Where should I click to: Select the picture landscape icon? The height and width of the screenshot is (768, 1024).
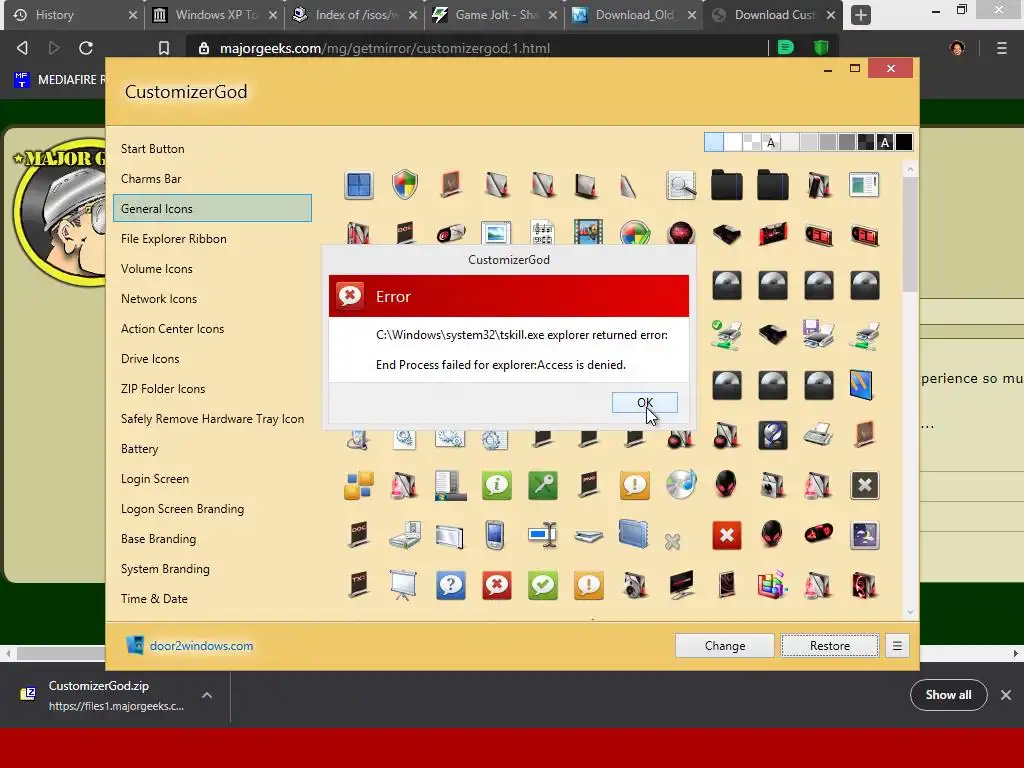(x=496, y=233)
